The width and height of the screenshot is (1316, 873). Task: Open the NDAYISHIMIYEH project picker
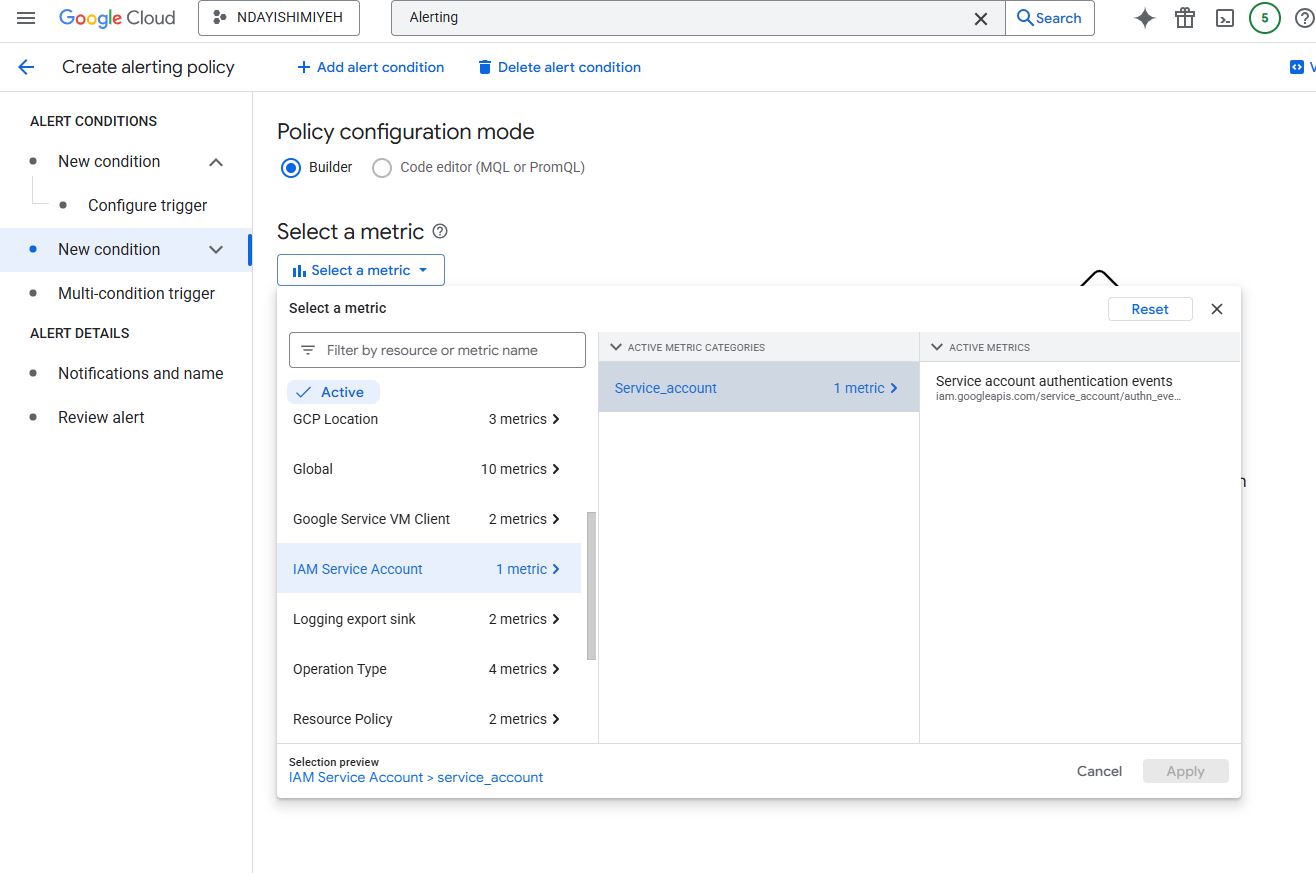[x=279, y=18]
